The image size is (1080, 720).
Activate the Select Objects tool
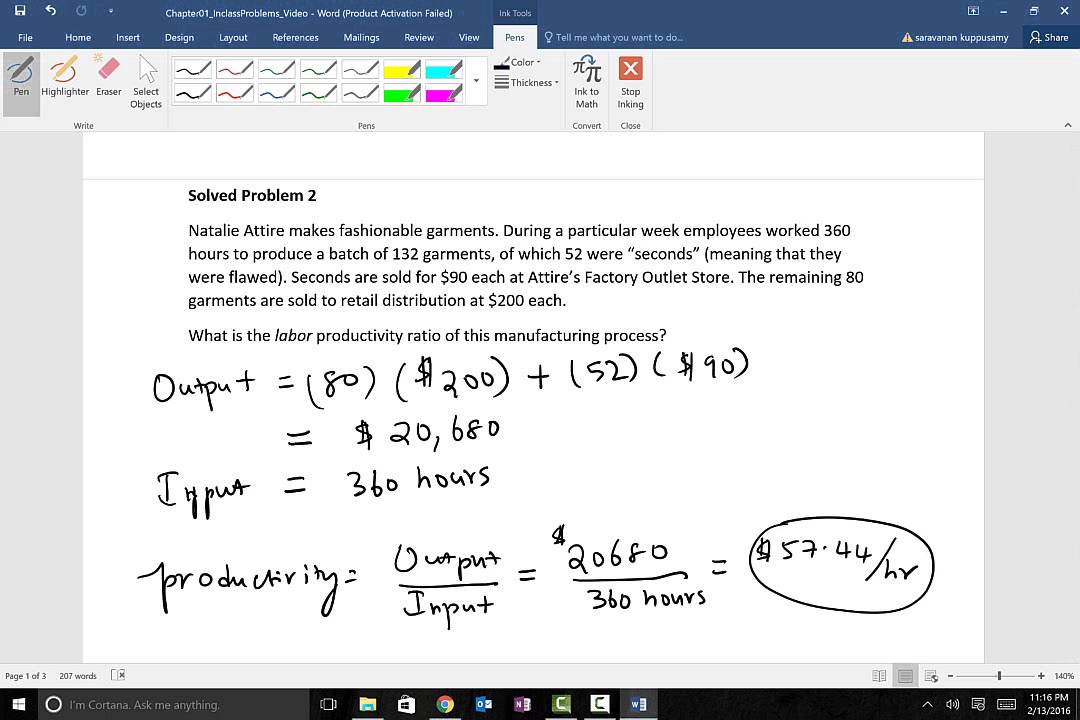(146, 83)
